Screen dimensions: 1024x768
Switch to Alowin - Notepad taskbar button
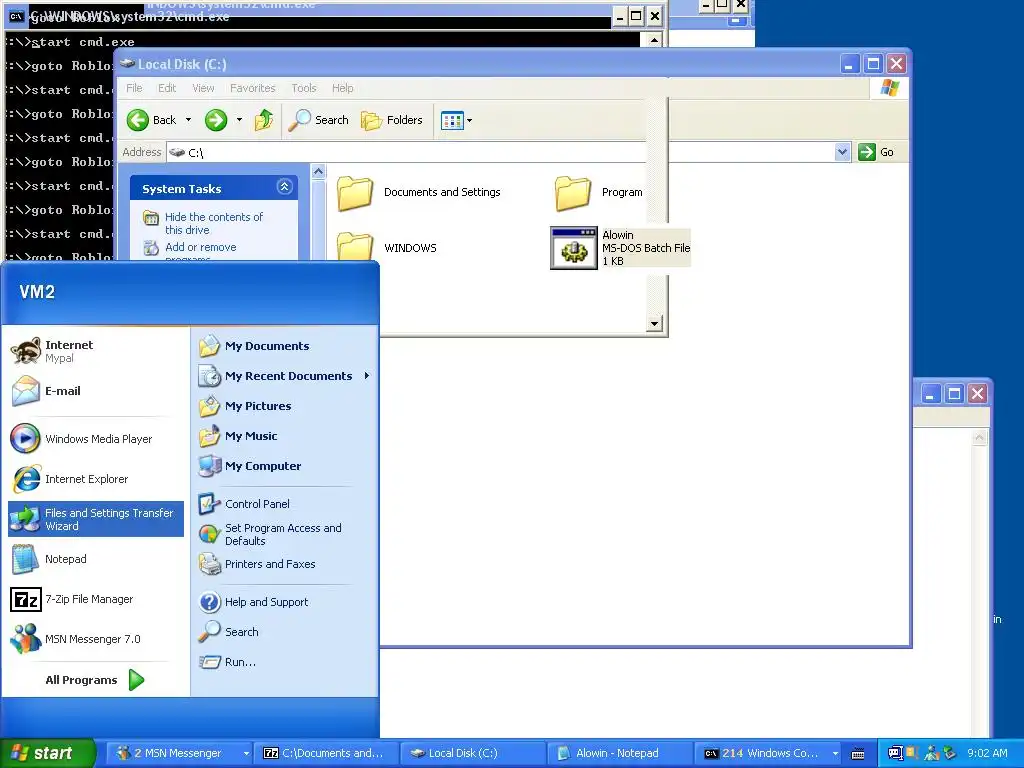[x=618, y=753]
